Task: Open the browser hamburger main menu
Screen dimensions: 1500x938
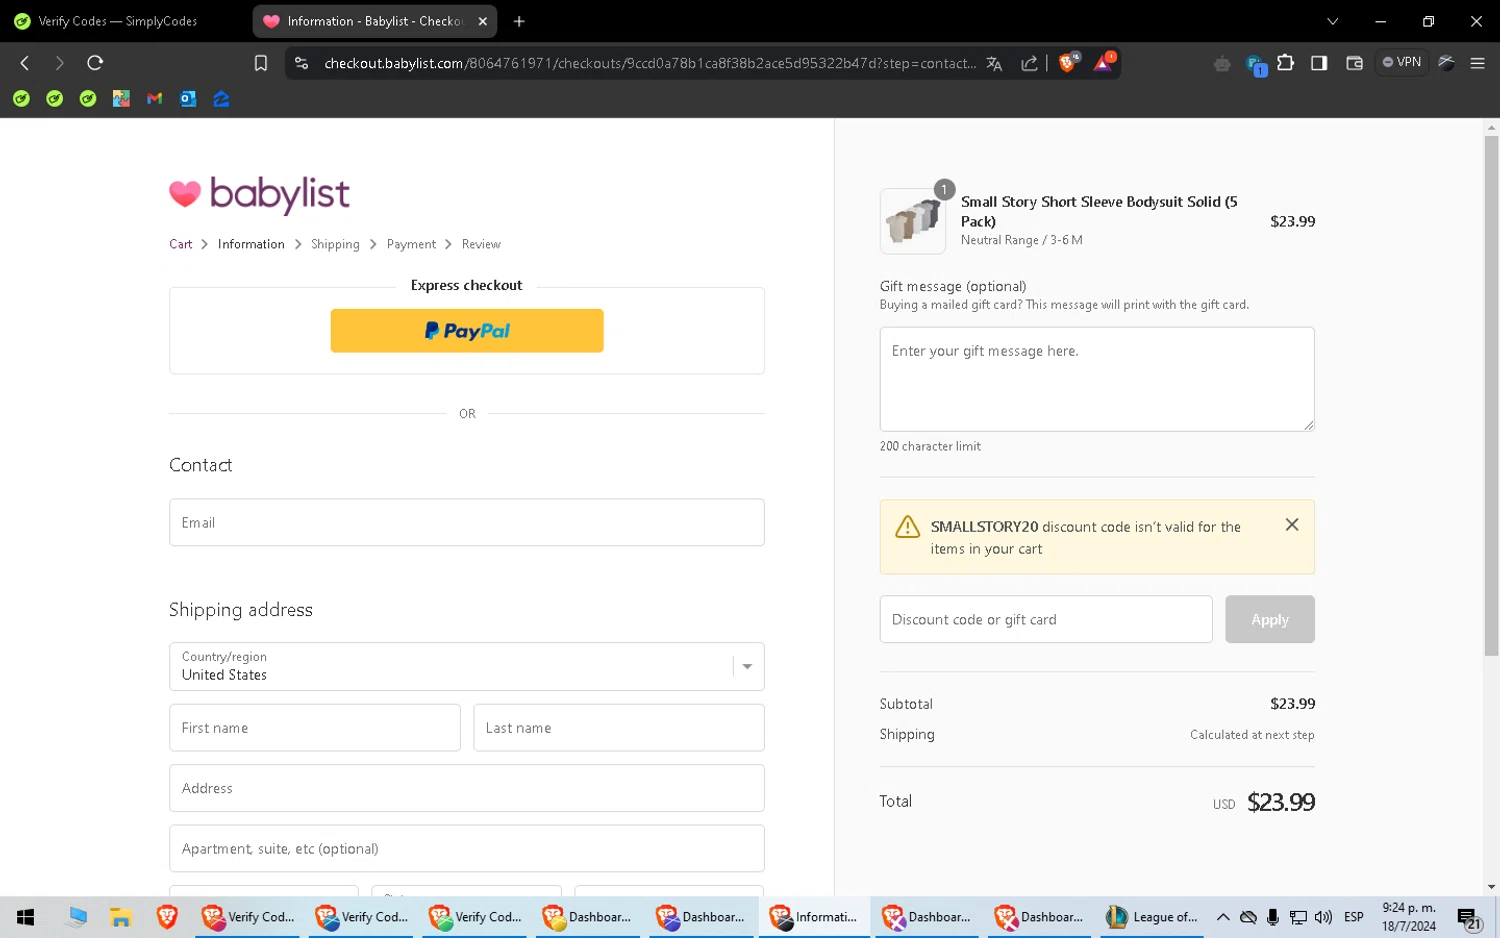Action: (1477, 63)
